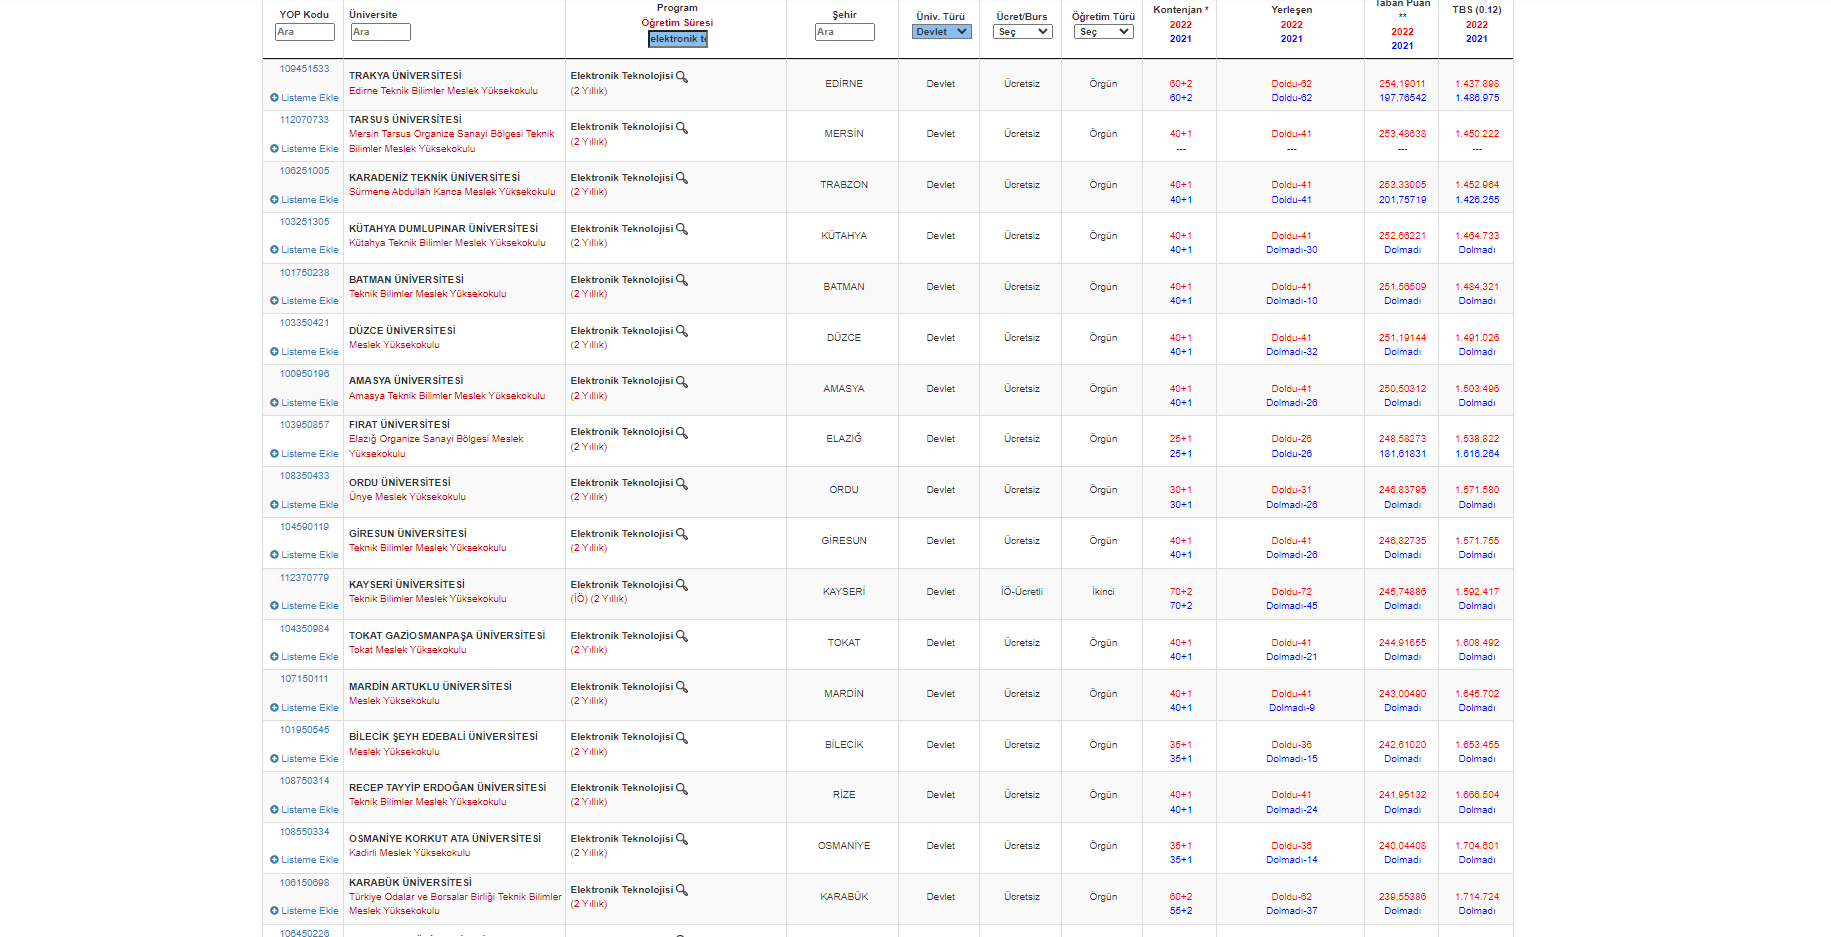Click Elektronik Teknolojisi program link for Düzce
This screenshot has height=937, width=1831.
pyautogui.click(x=622, y=331)
